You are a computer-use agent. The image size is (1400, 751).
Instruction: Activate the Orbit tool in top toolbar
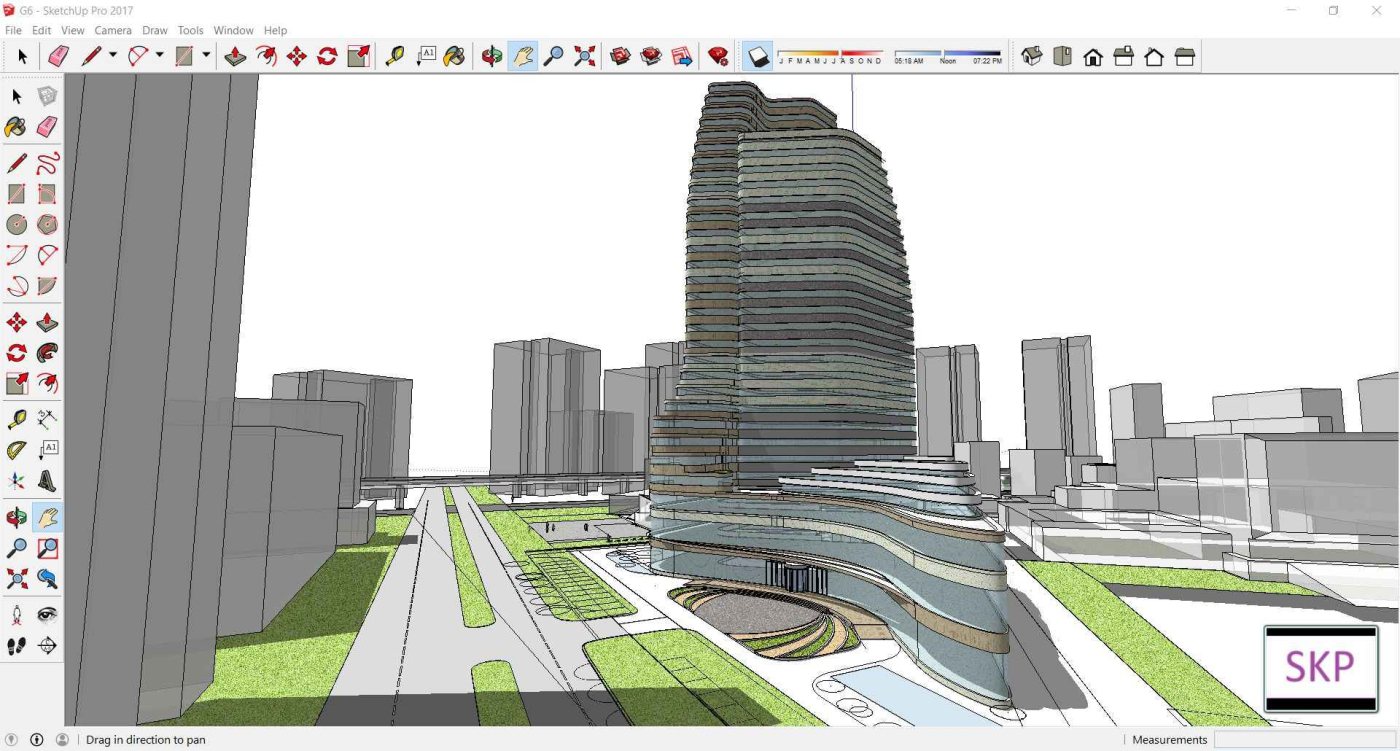(491, 57)
